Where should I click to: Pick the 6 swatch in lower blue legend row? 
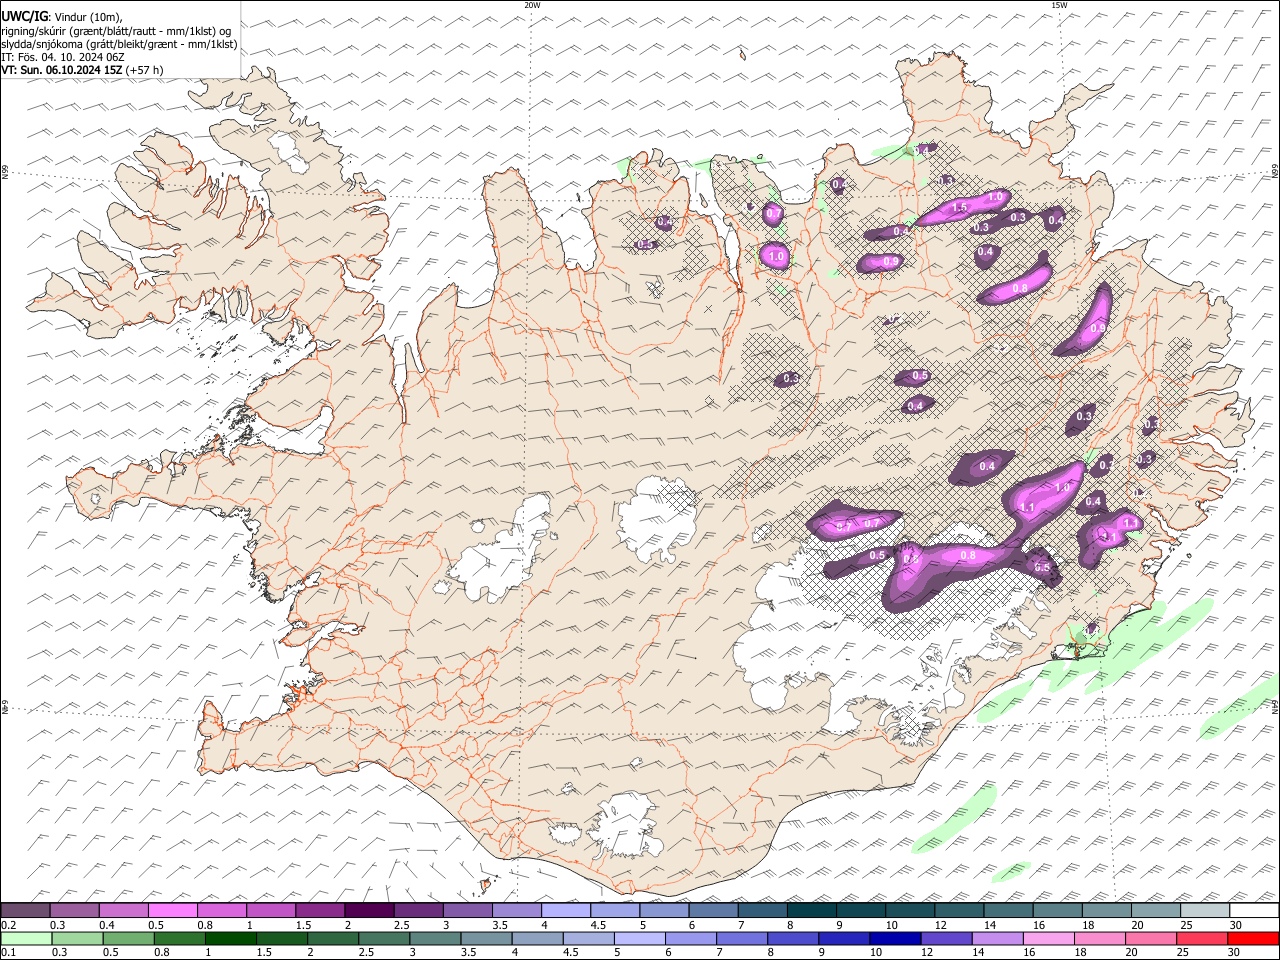pos(690,938)
